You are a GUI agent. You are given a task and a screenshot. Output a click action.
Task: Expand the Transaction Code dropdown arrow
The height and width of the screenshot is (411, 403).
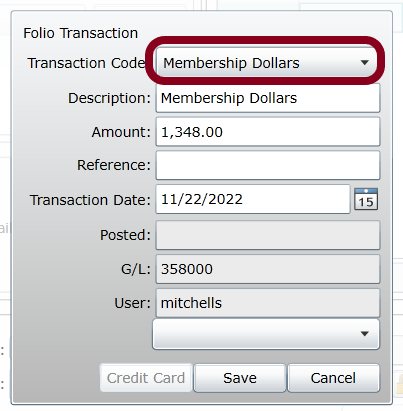pyautogui.click(x=365, y=63)
